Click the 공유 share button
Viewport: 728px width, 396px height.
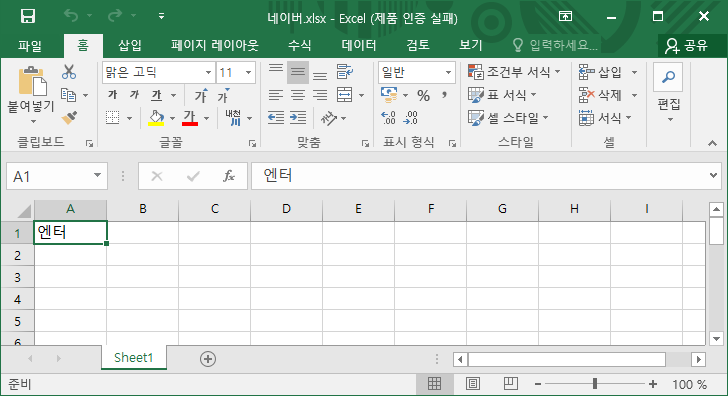click(686, 45)
